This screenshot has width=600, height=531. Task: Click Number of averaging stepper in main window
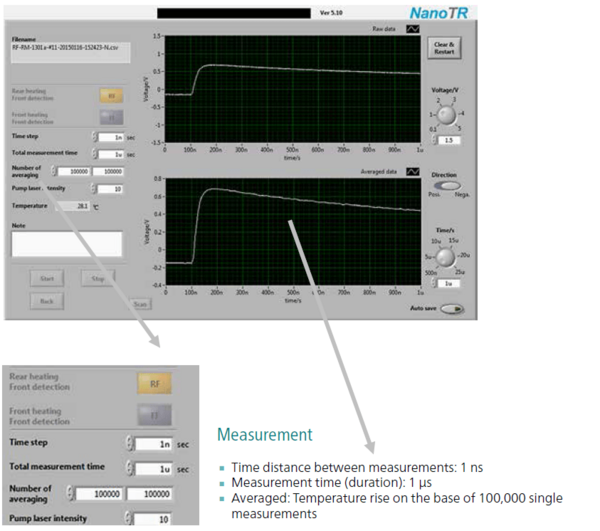click(54, 171)
